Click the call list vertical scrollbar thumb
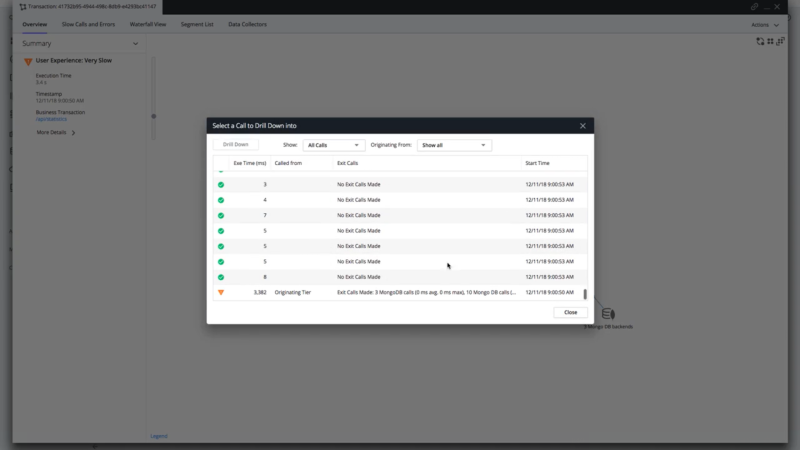Viewport: 800px width, 450px height. point(585,295)
